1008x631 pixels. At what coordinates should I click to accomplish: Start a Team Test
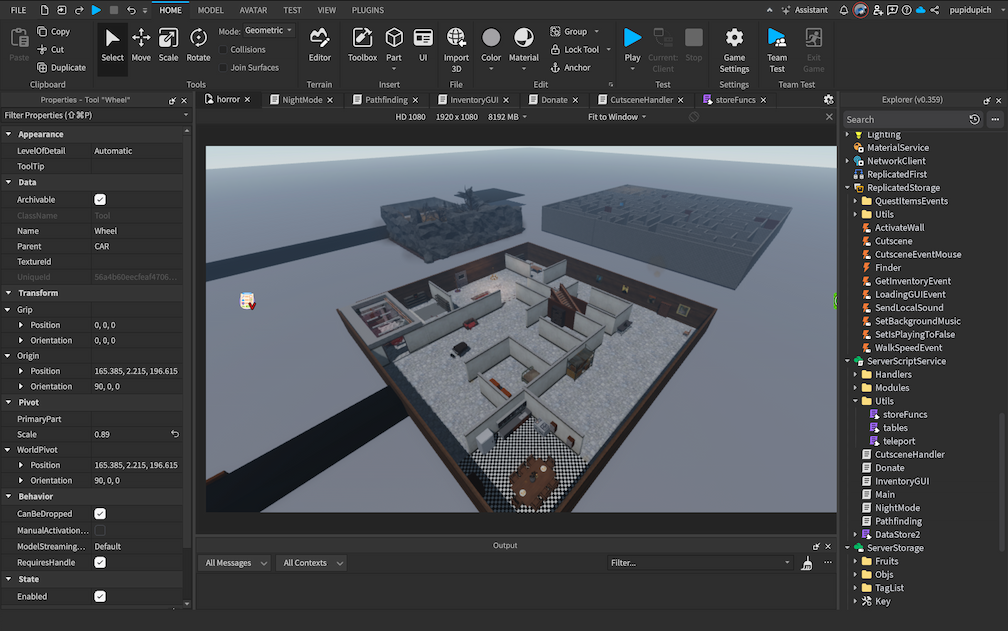[x=777, y=50]
